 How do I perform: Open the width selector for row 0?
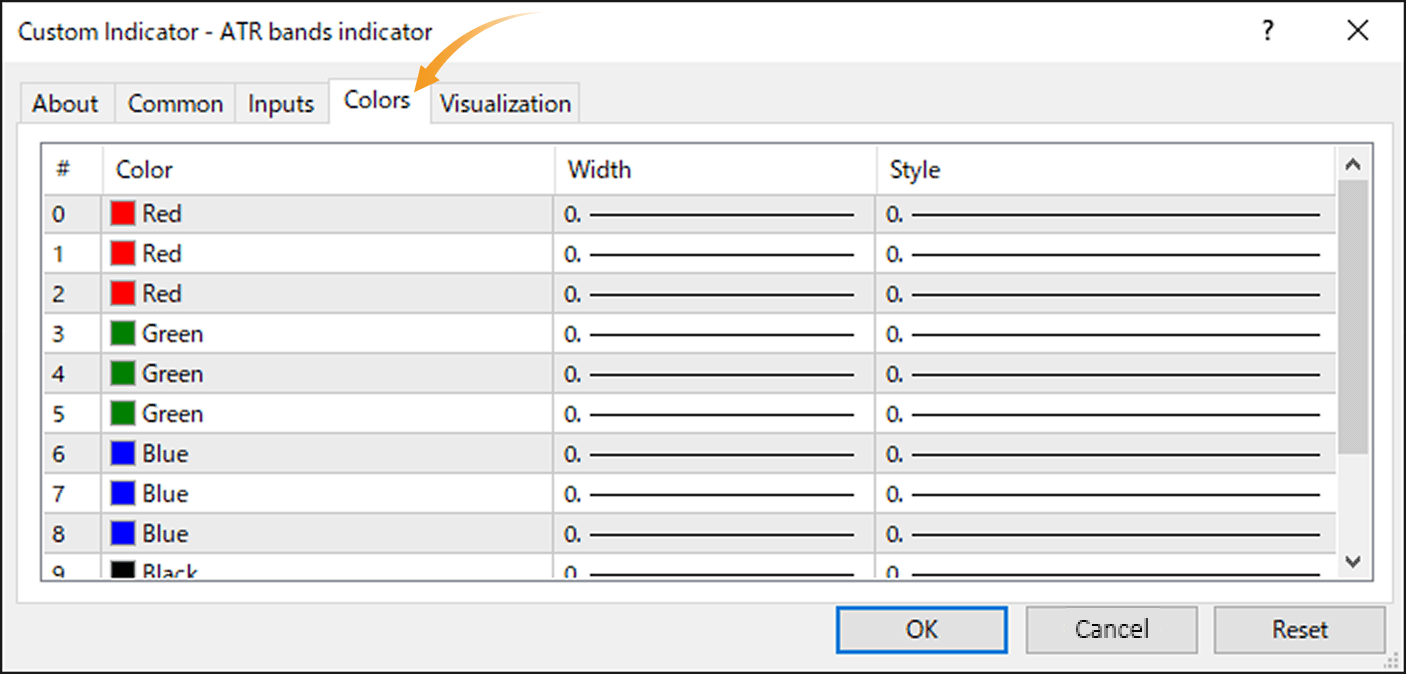(x=714, y=214)
